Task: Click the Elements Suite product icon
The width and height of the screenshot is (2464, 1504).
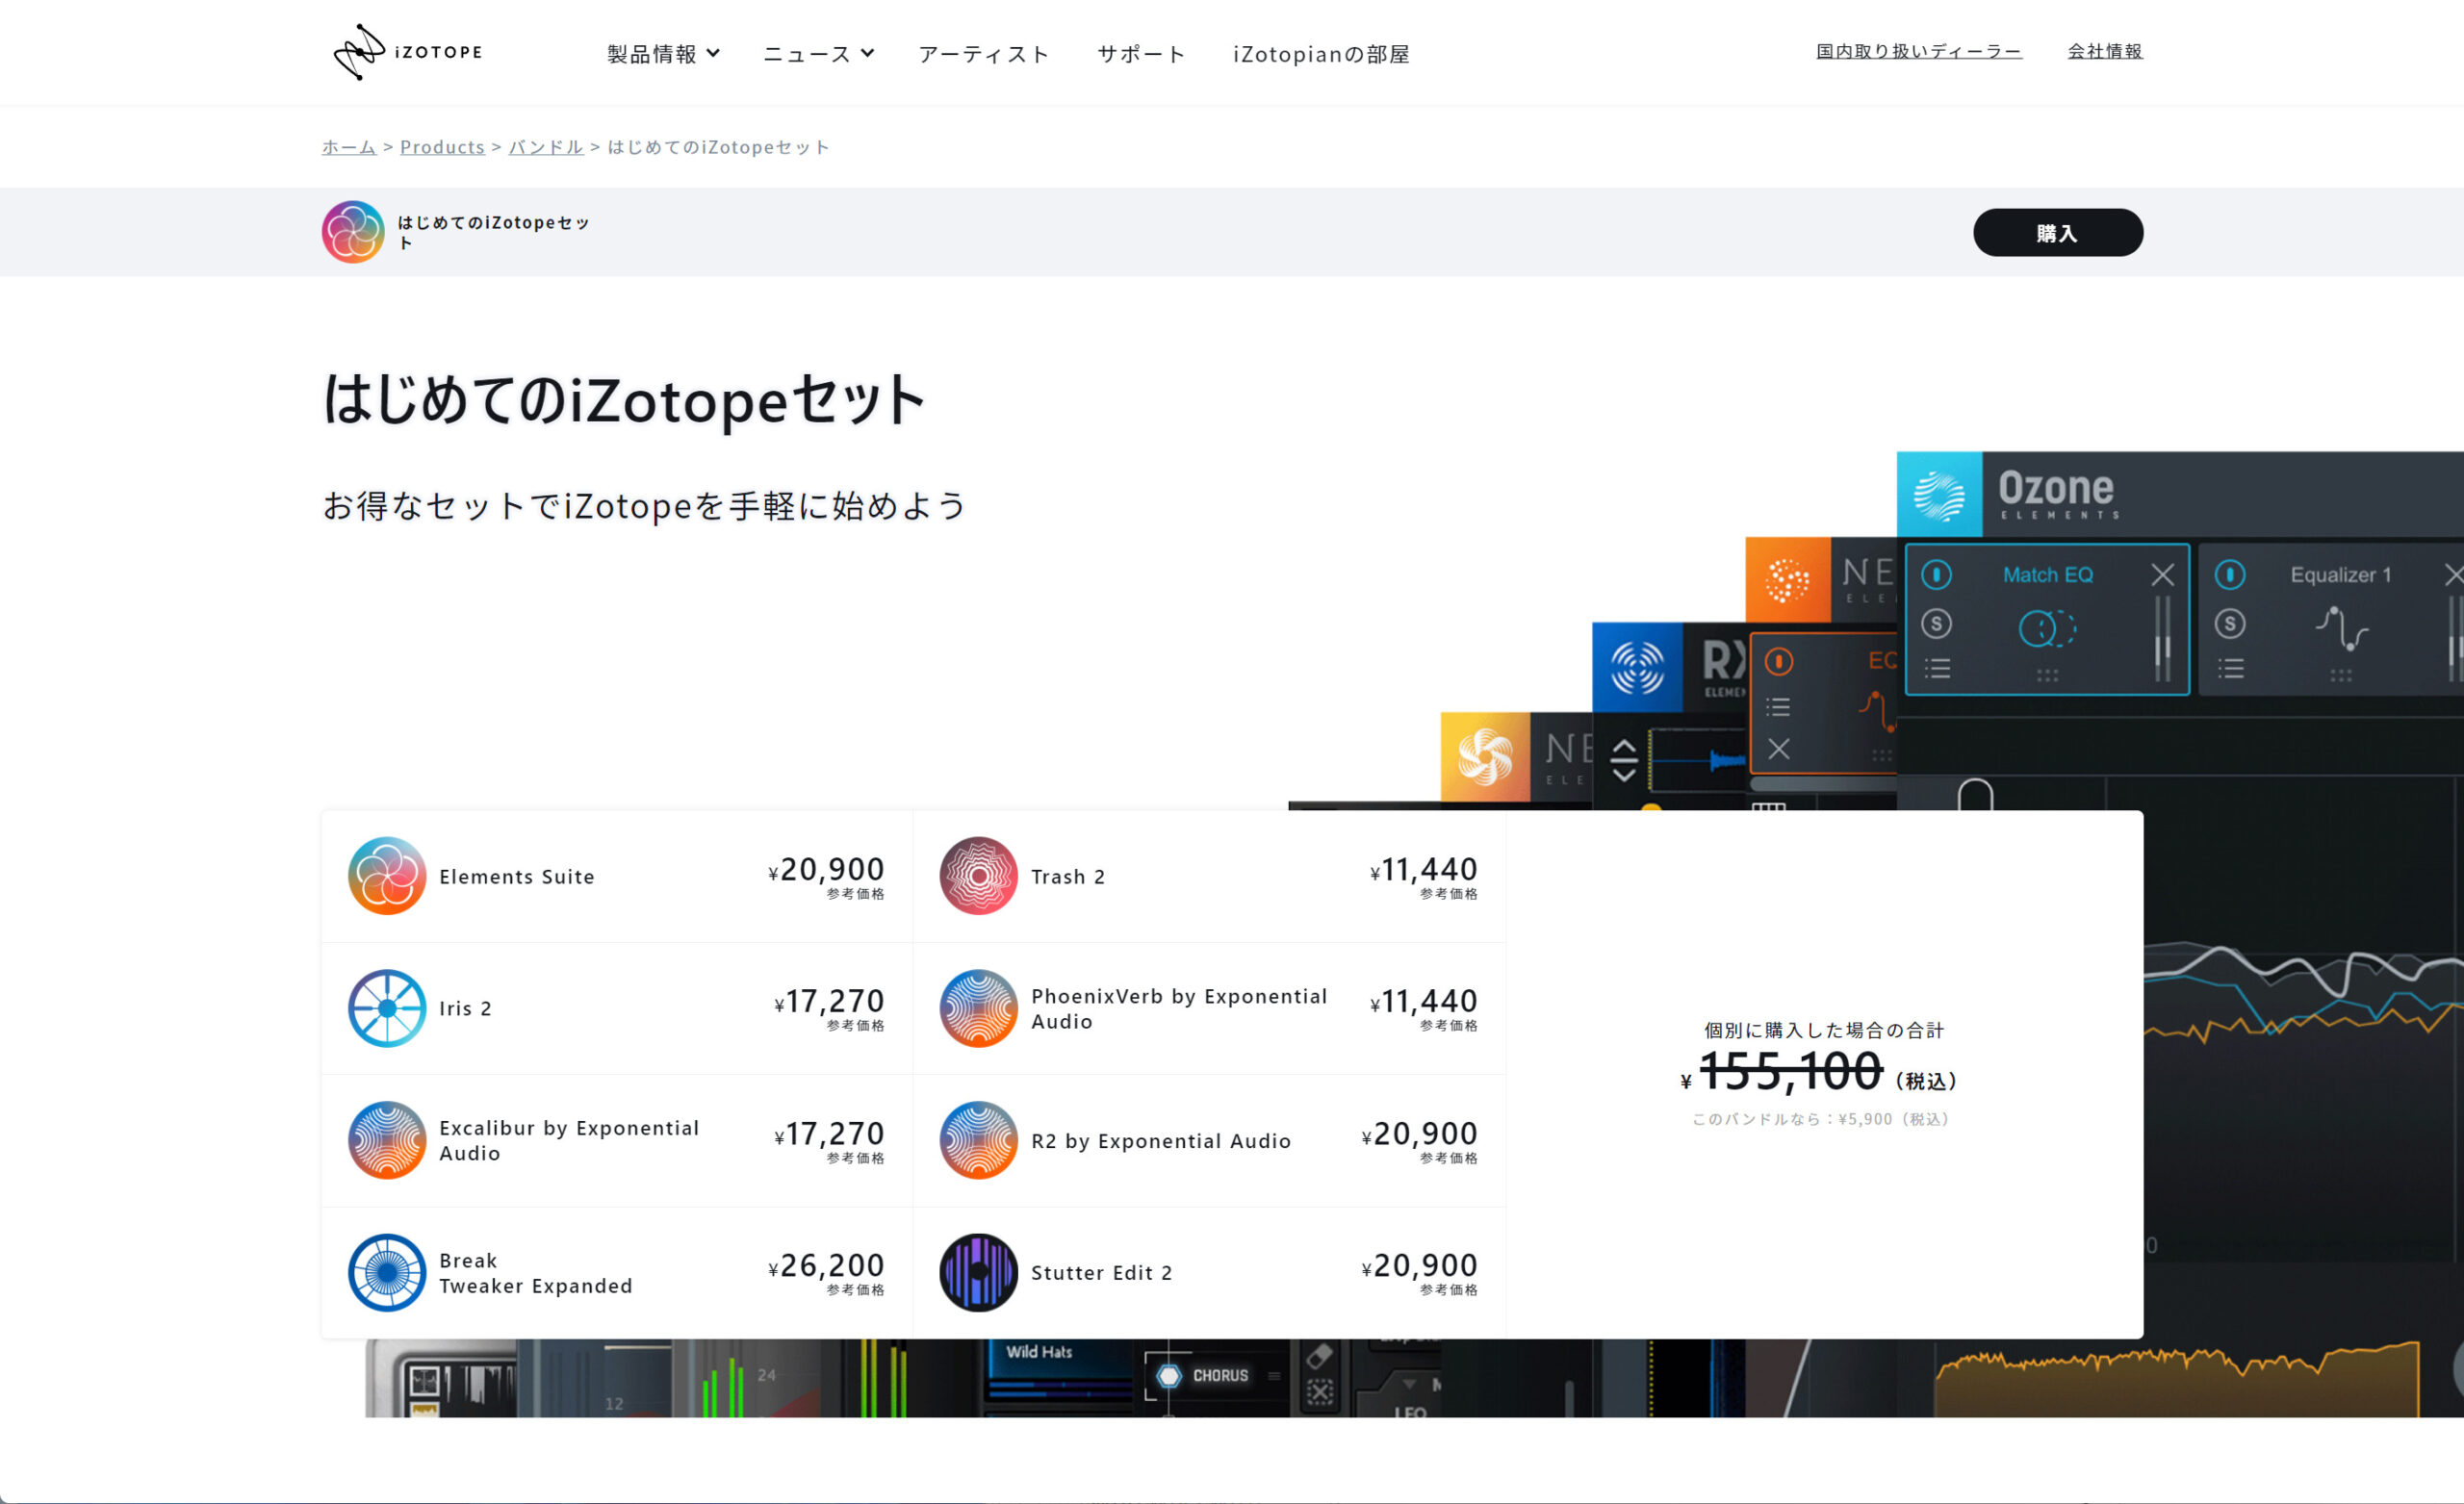Action: point(387,876)
